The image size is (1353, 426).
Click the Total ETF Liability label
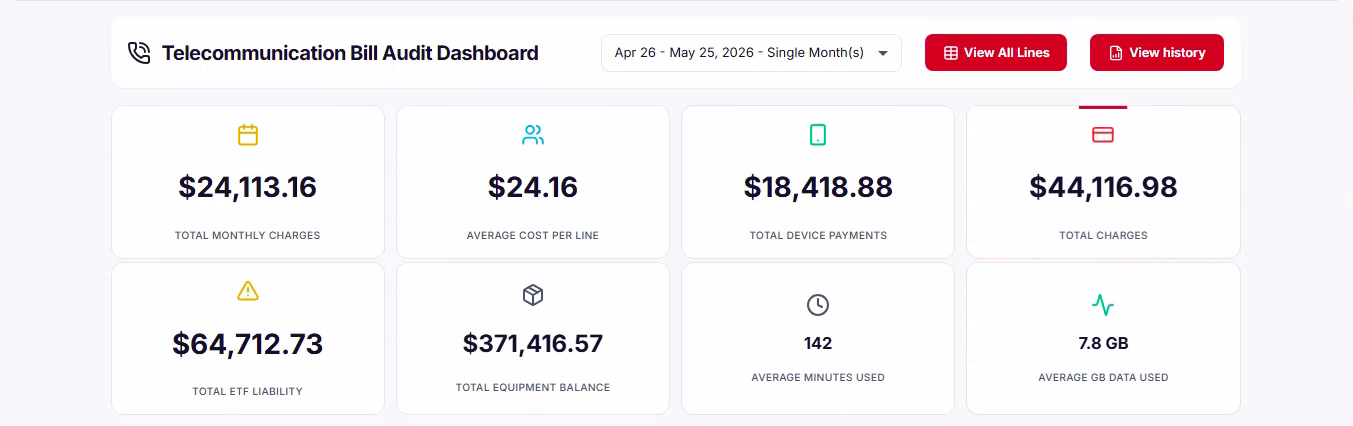248,392
